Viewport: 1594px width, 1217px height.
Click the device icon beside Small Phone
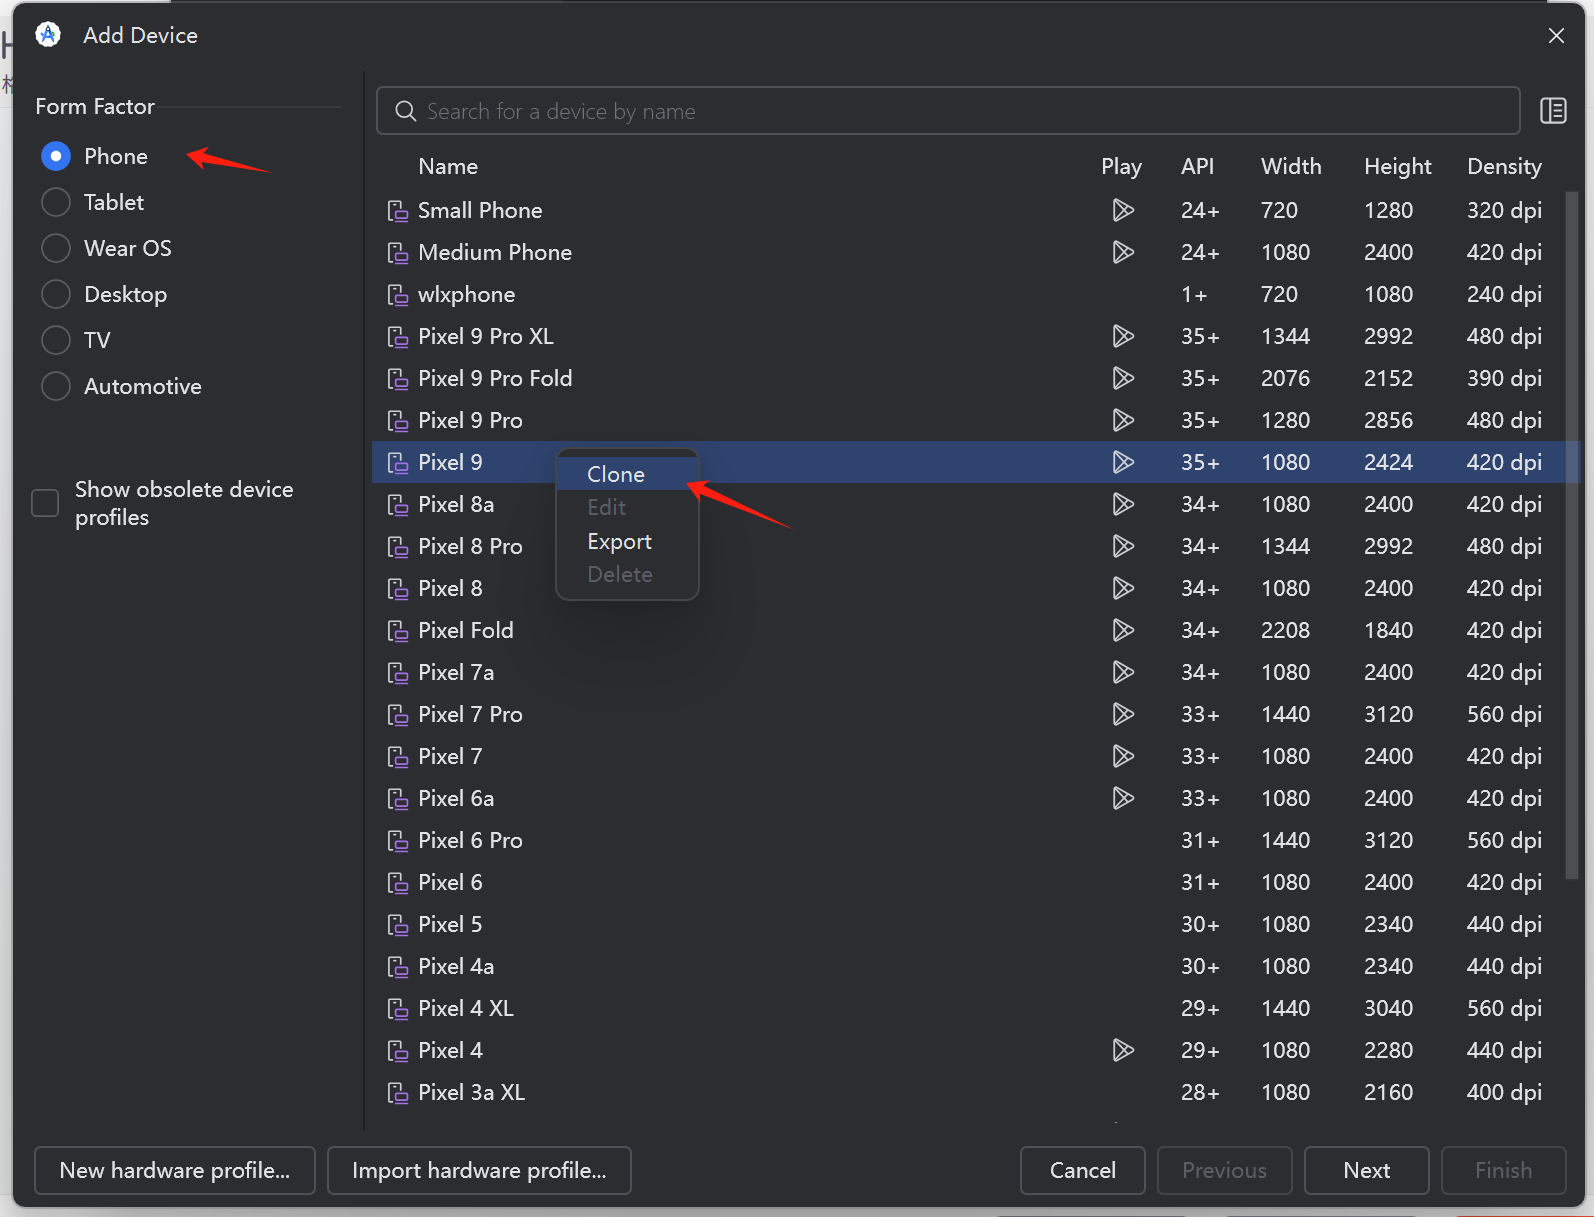[x=398, y=211]
